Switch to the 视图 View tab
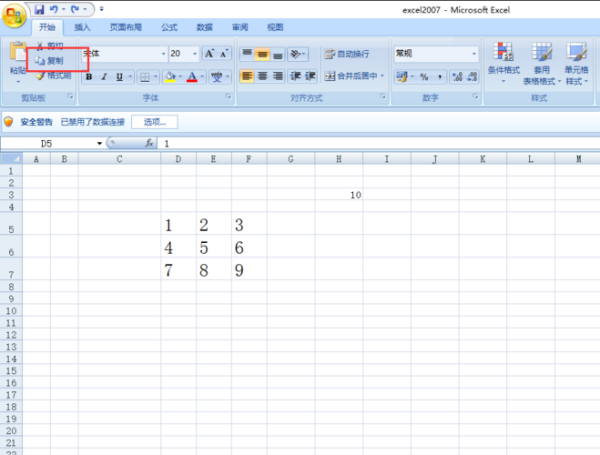This screenshot has height=455, width=600. [275, 27]
